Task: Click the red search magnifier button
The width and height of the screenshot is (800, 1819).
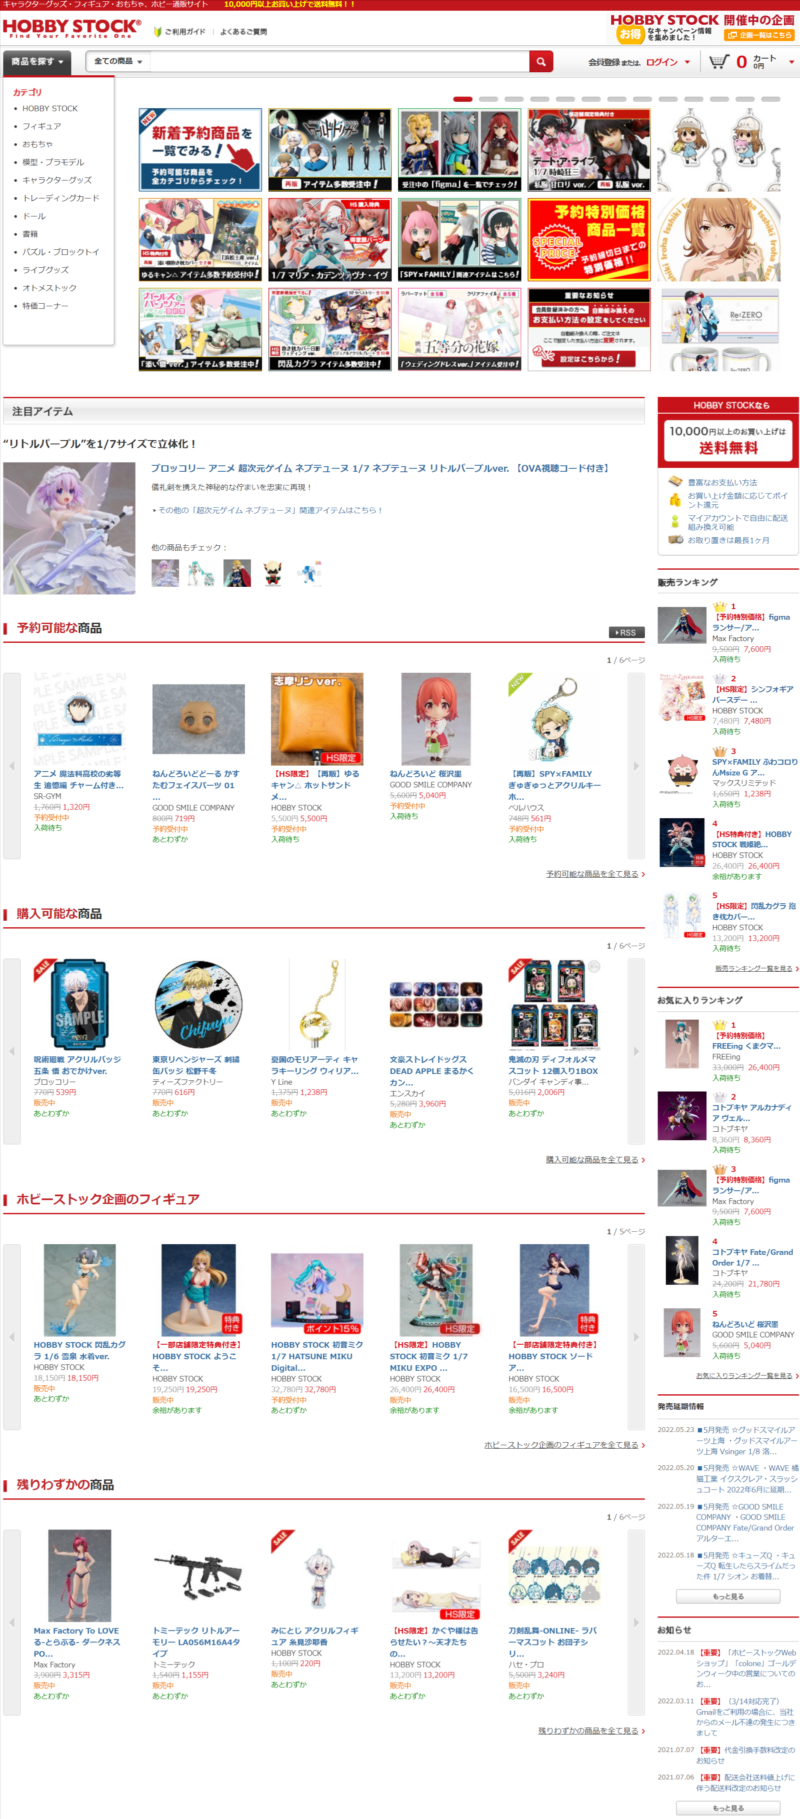Action: point(541,61)
